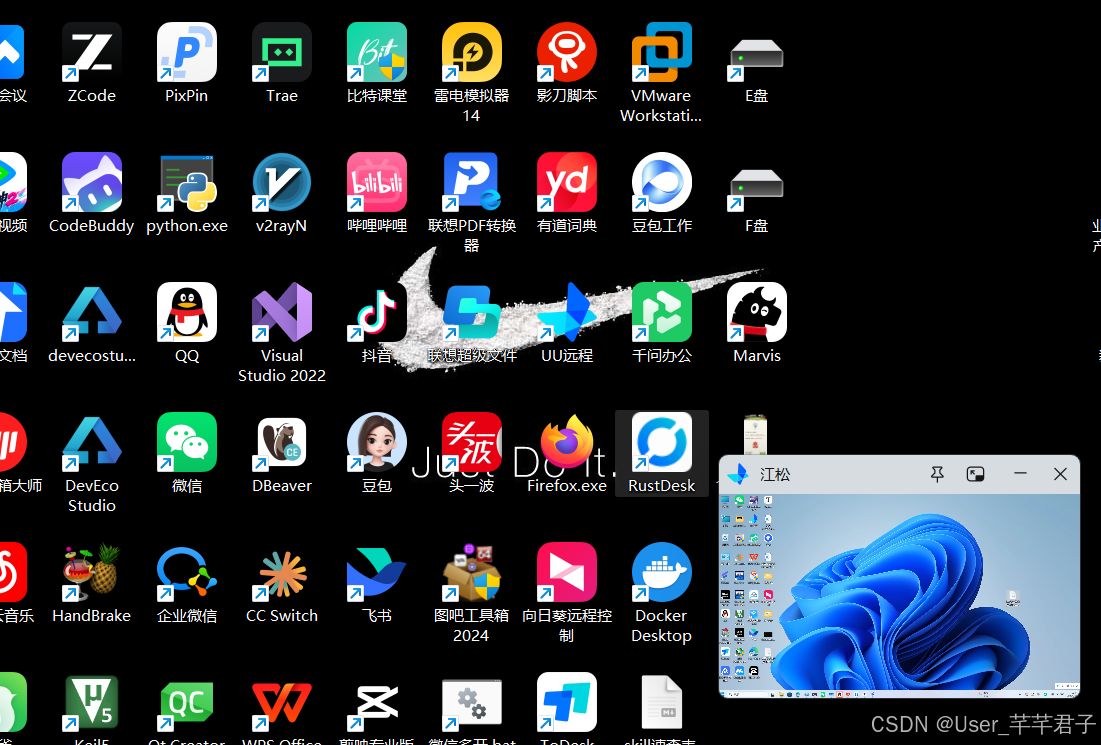Screen dimensions: 1101x745
Task: Click the 江松 remote desktop preview
Action: click(x=899, y=596)
